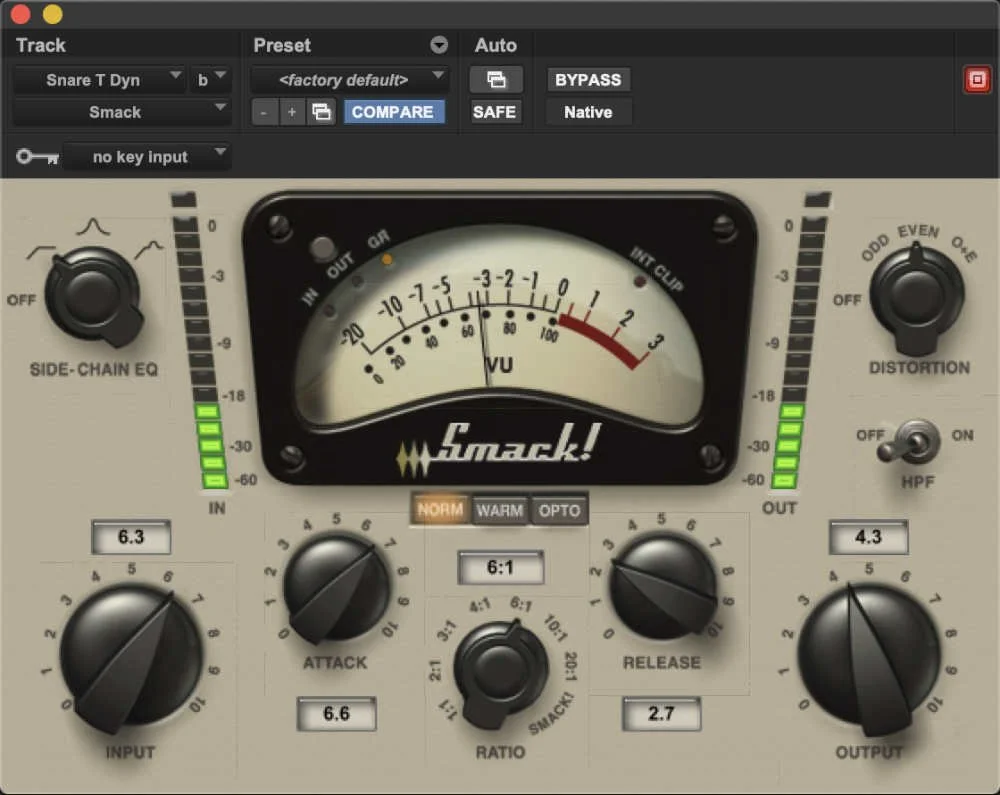Click the key input key icon

pyautogui.click(x=38, y=157)
